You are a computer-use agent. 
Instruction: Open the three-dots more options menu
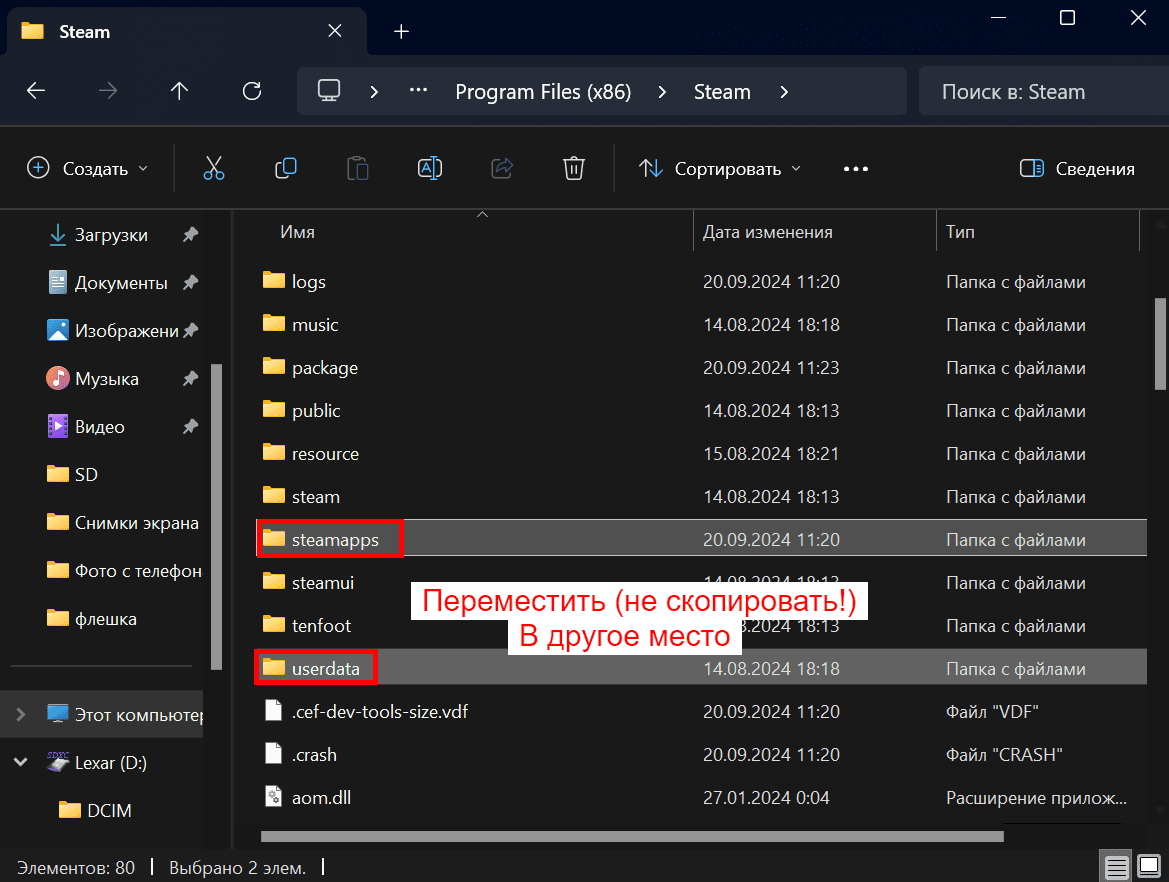[856, 168]
